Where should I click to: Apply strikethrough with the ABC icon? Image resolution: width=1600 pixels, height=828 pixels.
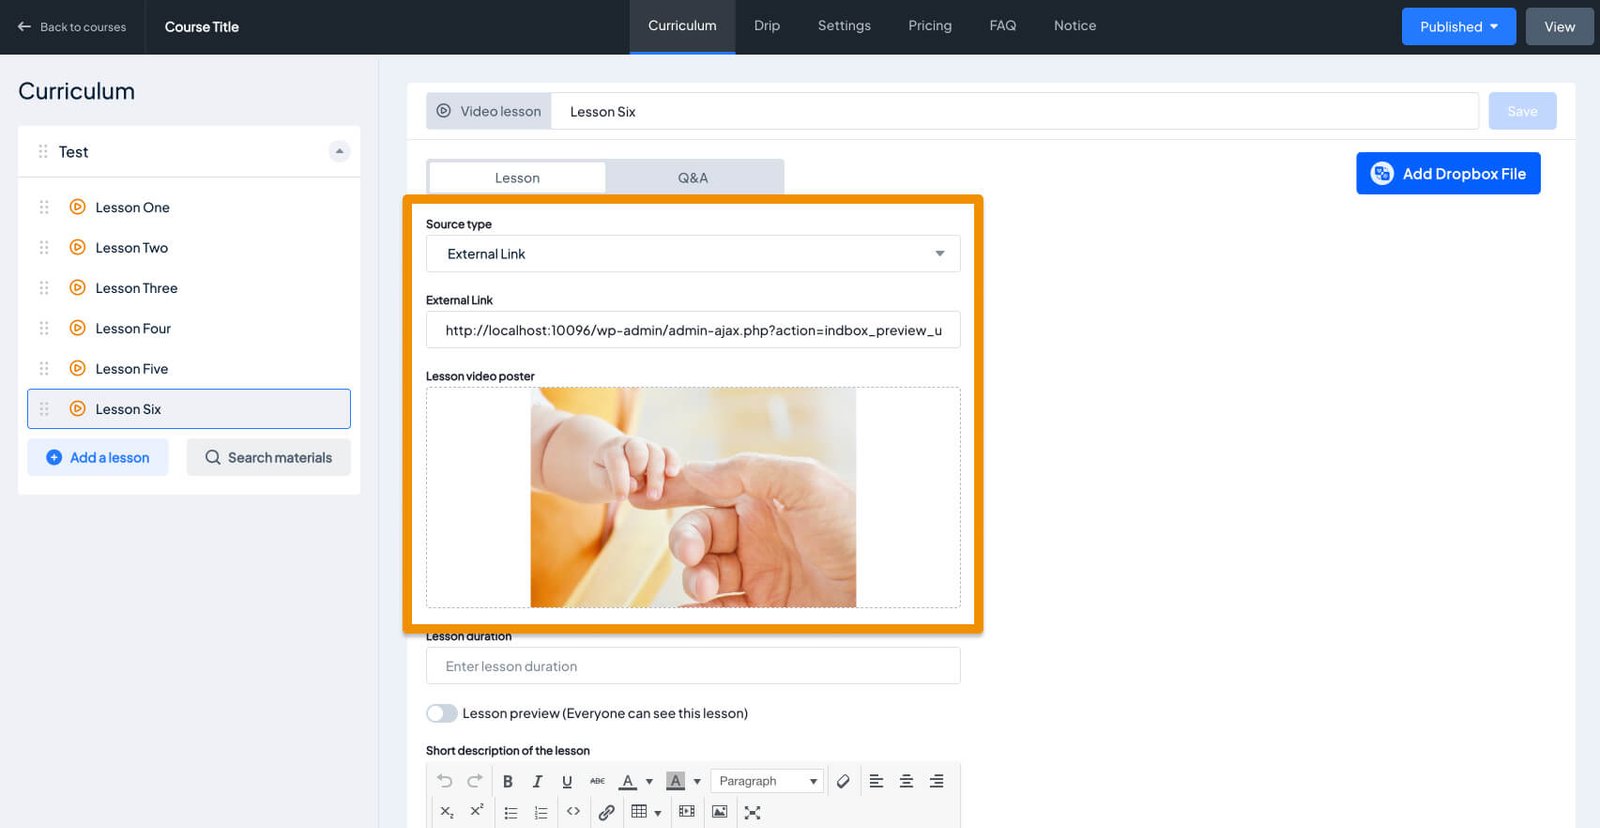pos(597,781)
